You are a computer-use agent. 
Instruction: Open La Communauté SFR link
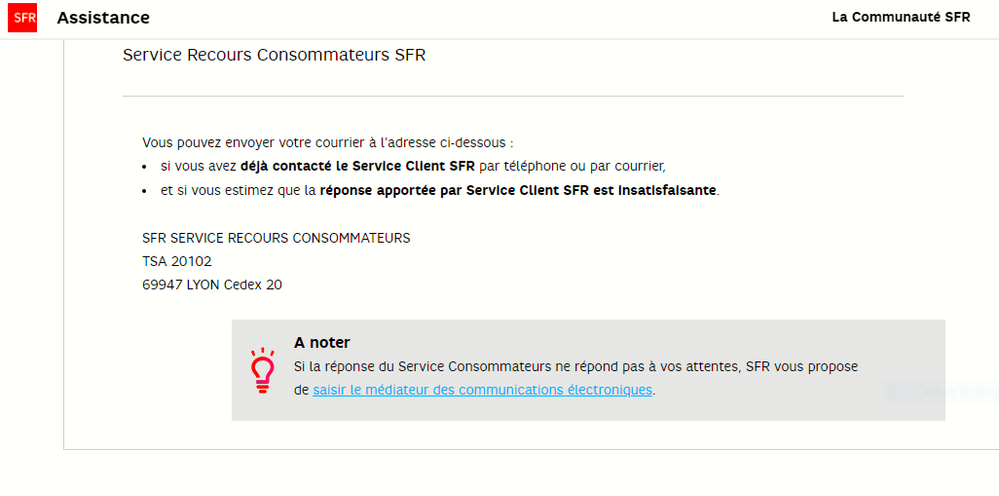click(x=900, y=17)
